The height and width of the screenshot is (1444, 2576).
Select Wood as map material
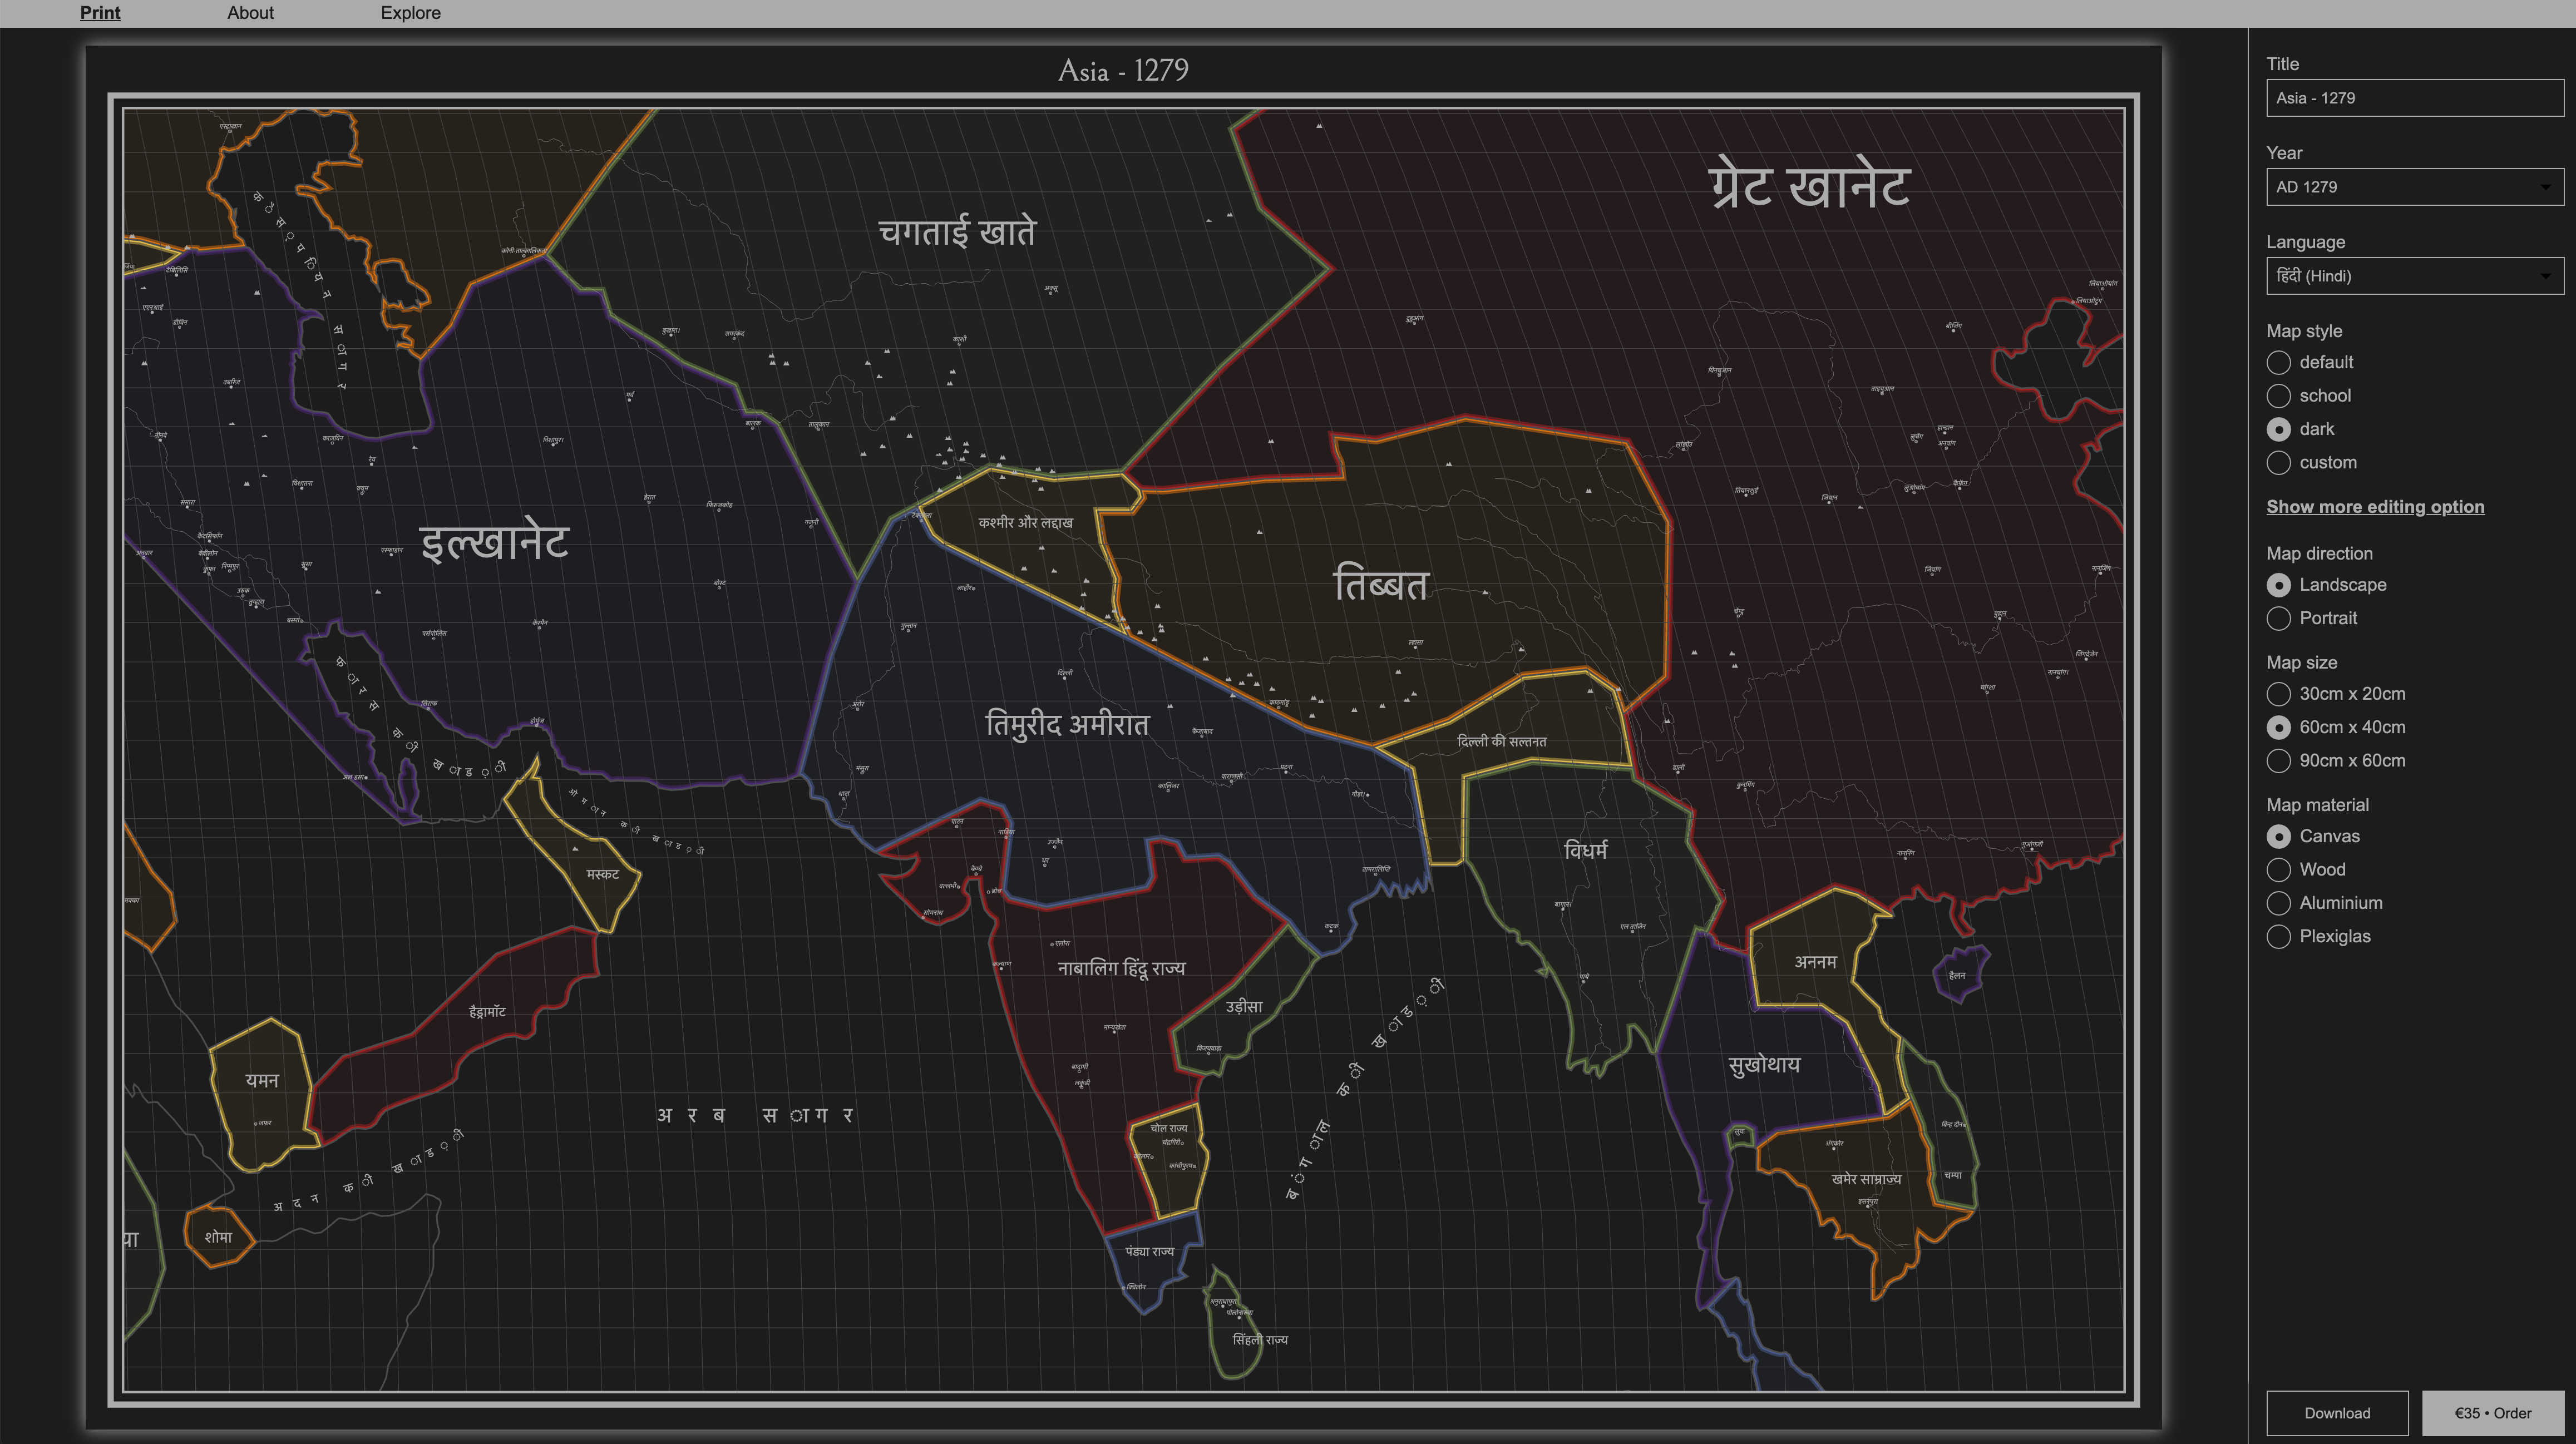[2280, 870]
